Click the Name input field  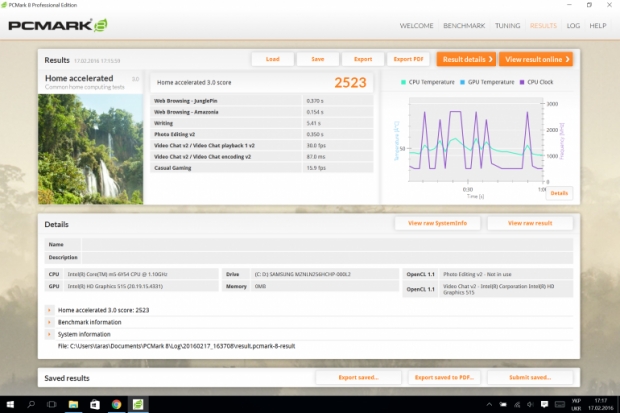click(327, 244)
